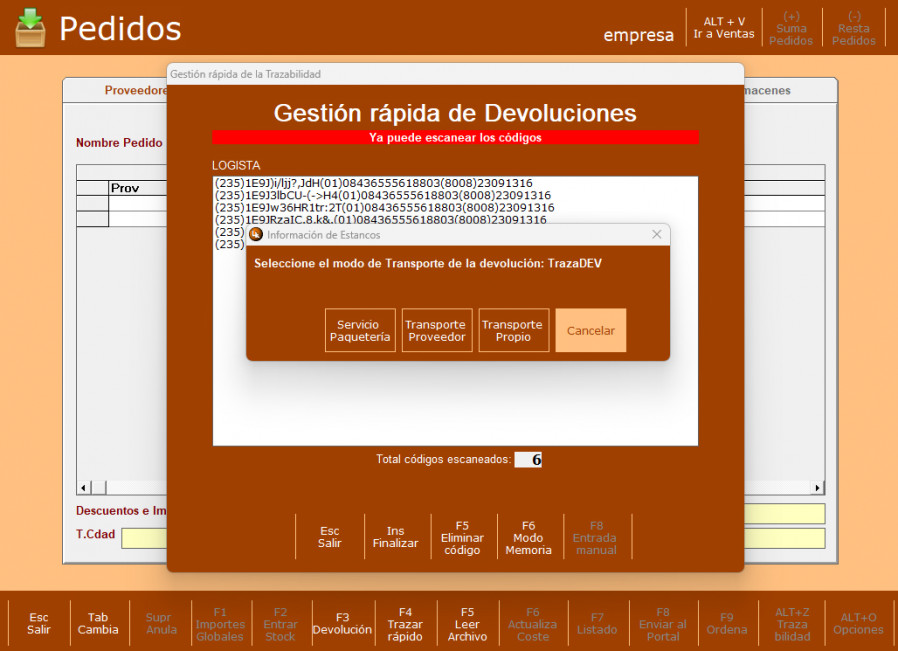Choose Servicio Paquetería transport mode
Screen dimensions: 898x651
pyautogui.click(x=360, y=331)
